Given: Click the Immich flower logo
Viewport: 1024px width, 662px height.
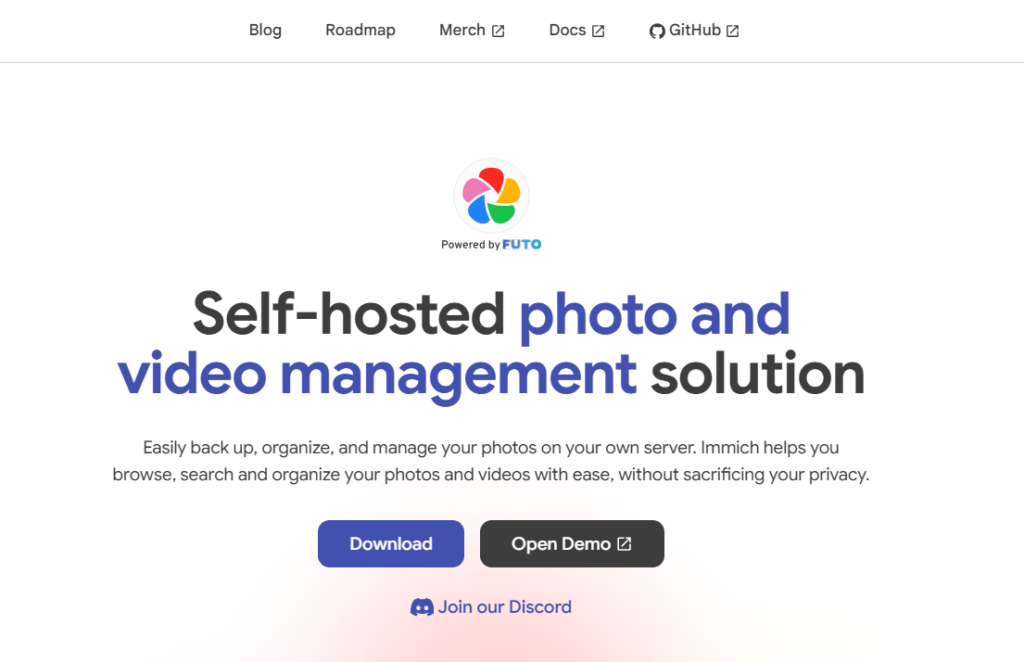Looking at the screenshot, I should [491, 196].
